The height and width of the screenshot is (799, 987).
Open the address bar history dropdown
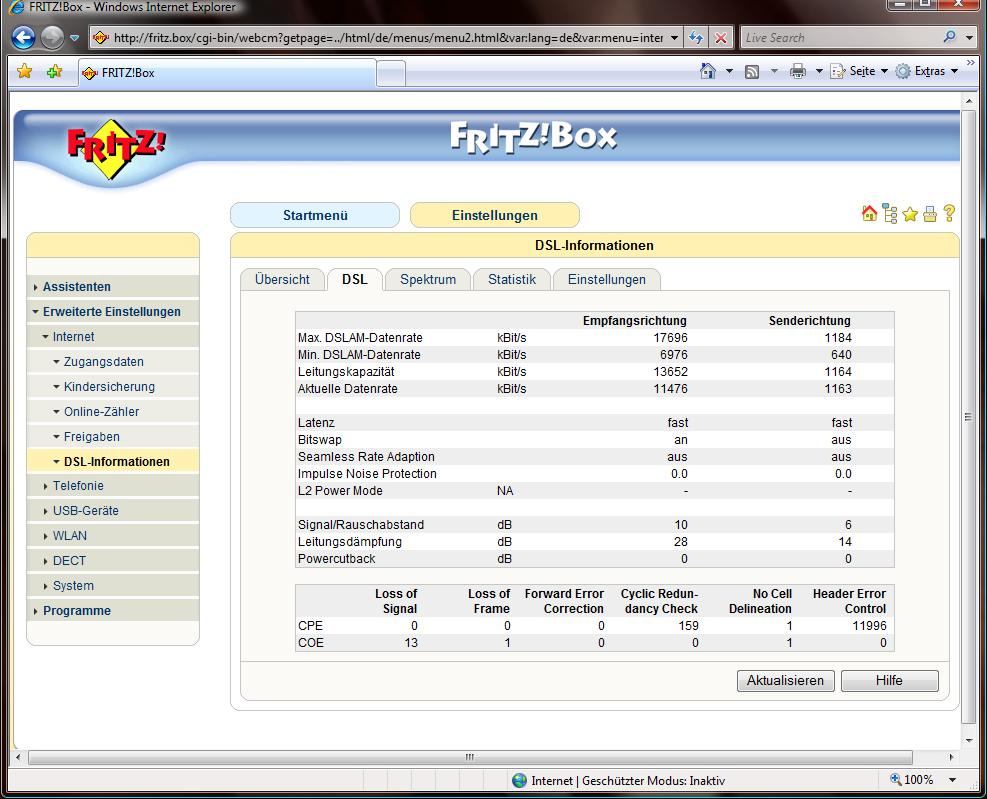(x=674, y=38)
